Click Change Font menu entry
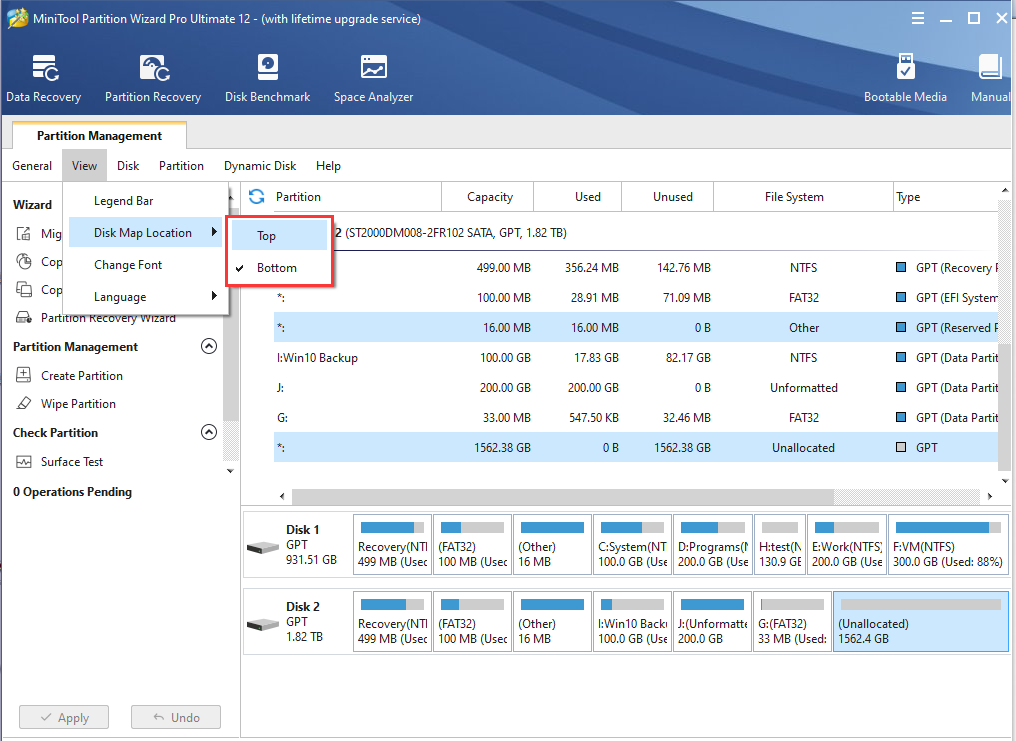 pyautogui.click(x=128, y=265)
